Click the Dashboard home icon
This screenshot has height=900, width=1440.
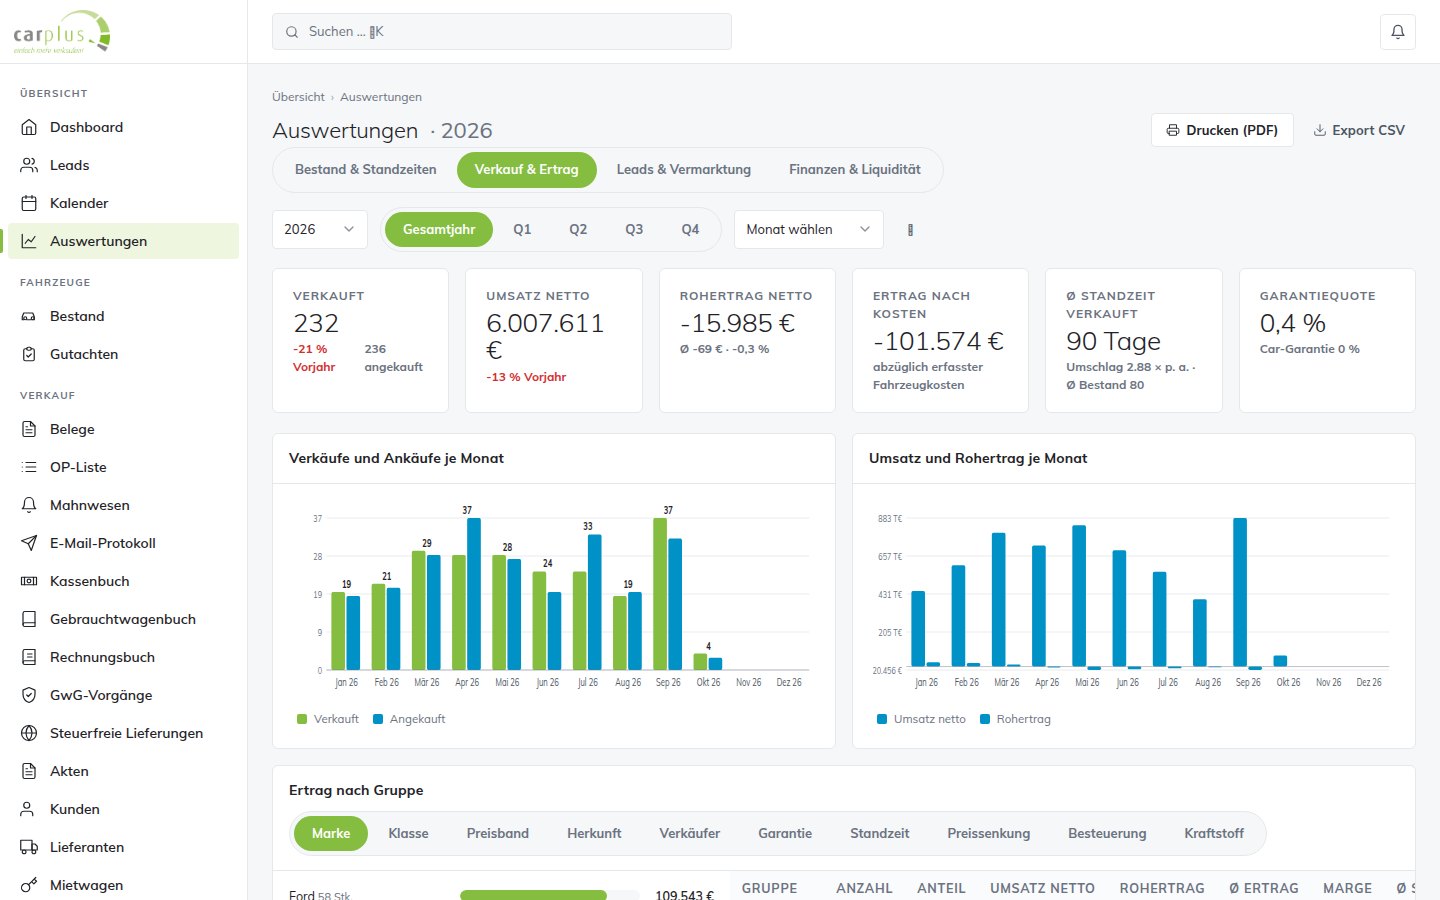tap(29, 127)
